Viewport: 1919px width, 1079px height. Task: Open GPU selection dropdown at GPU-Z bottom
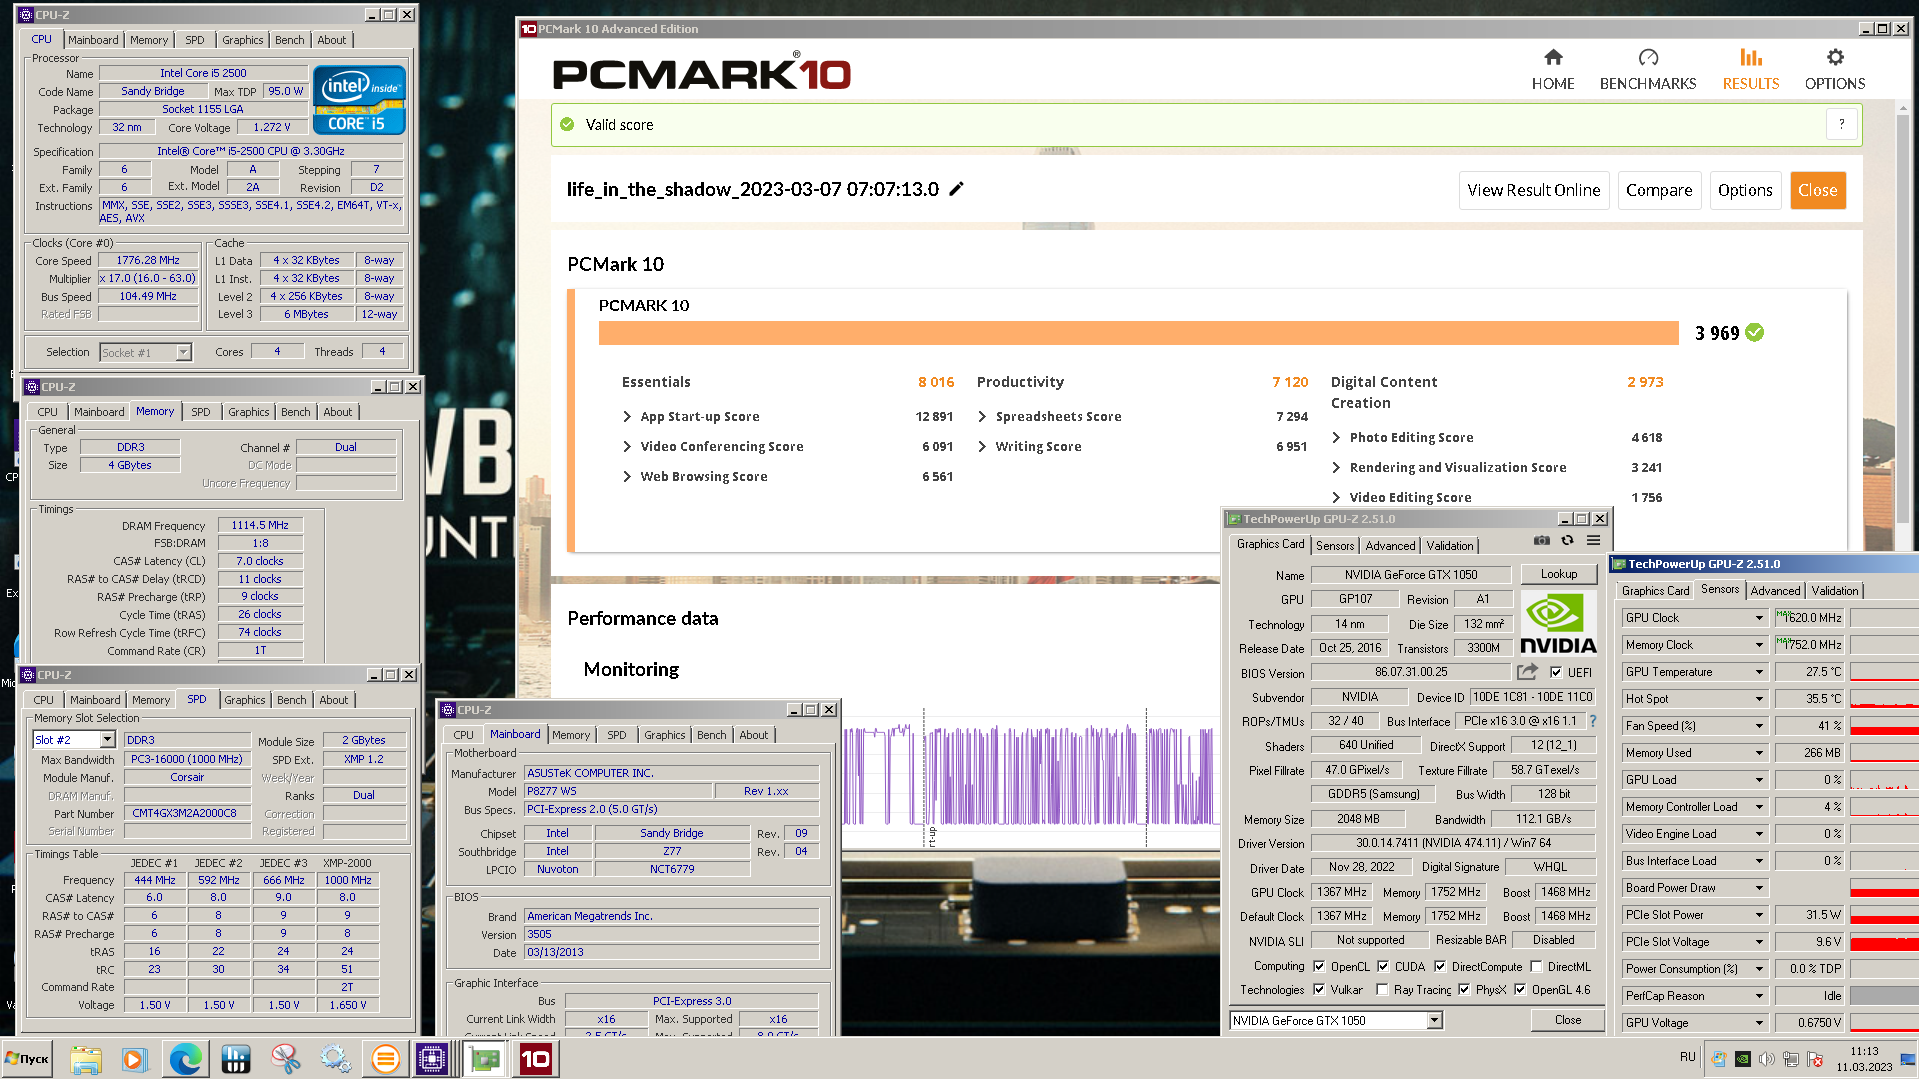pyautogui.click(x=1434, y=1020)
